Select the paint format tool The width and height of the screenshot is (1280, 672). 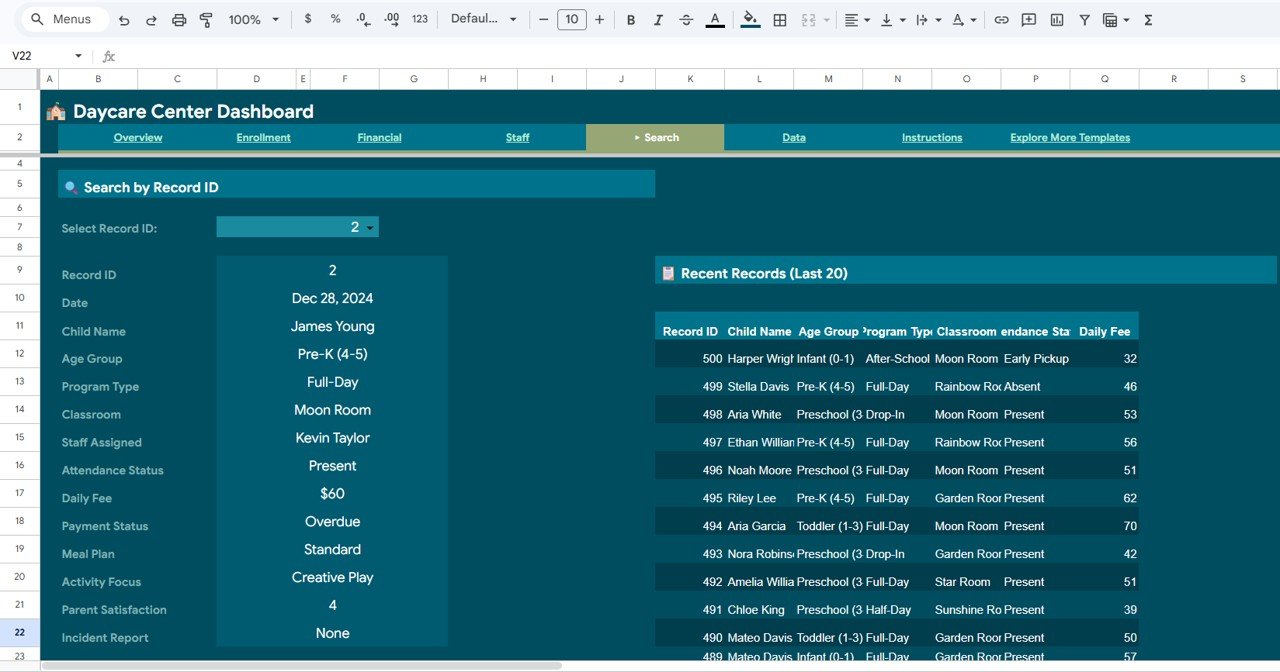point(206,20)
